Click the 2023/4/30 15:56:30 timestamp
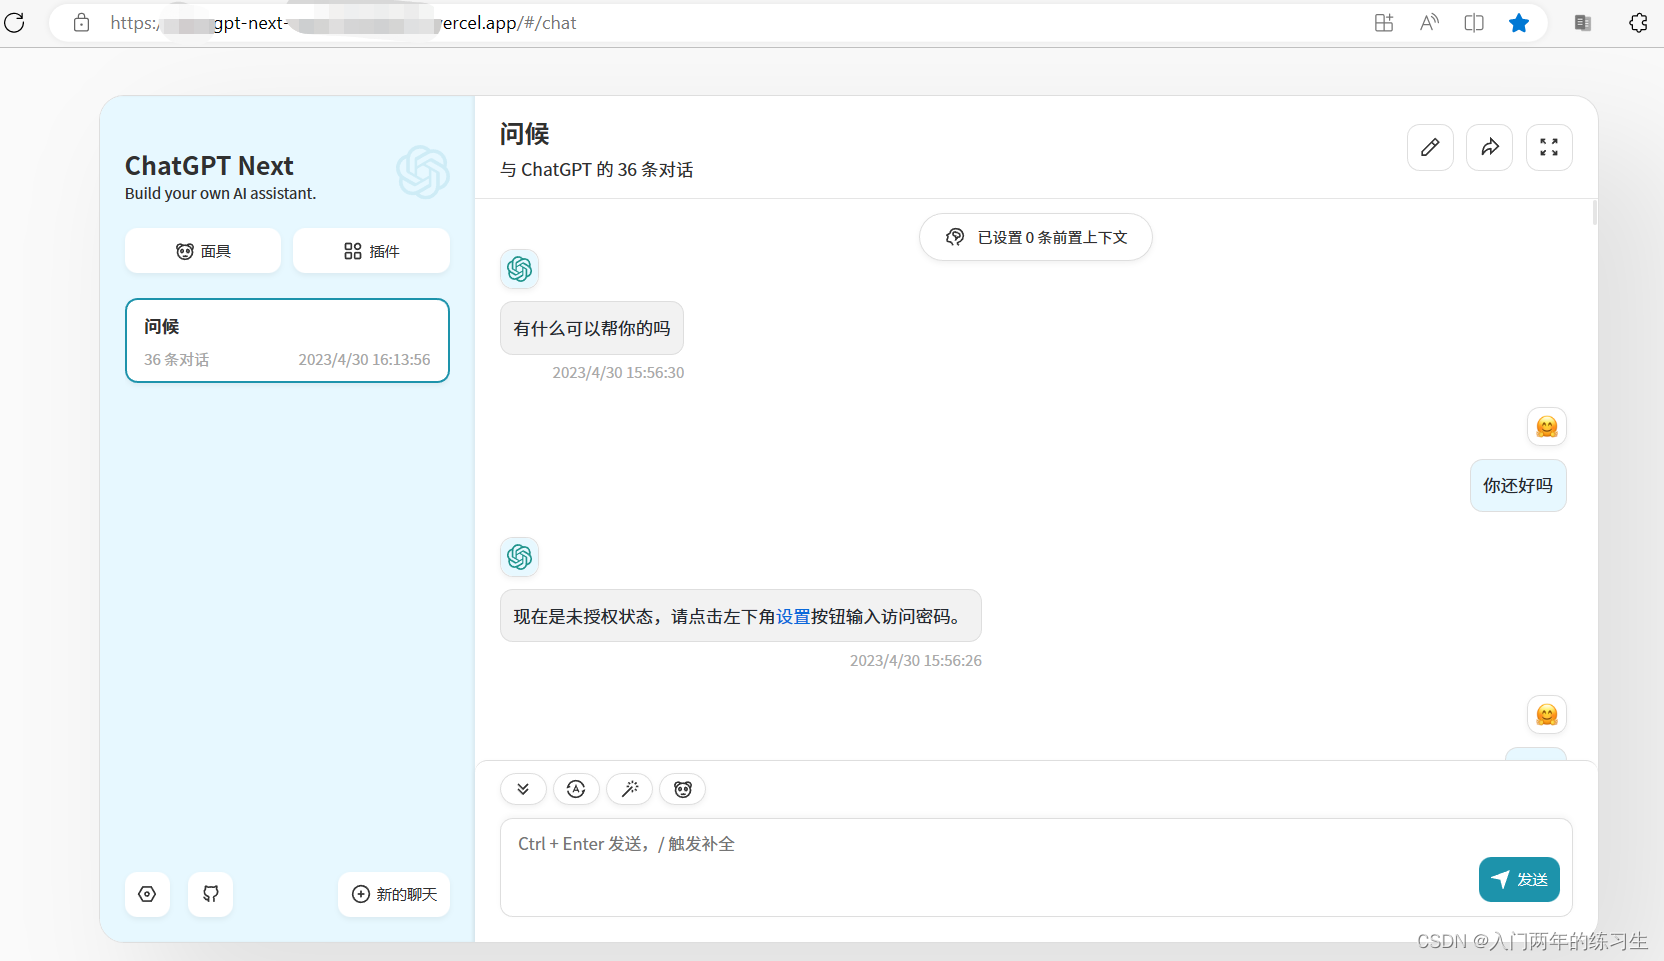 618,373
